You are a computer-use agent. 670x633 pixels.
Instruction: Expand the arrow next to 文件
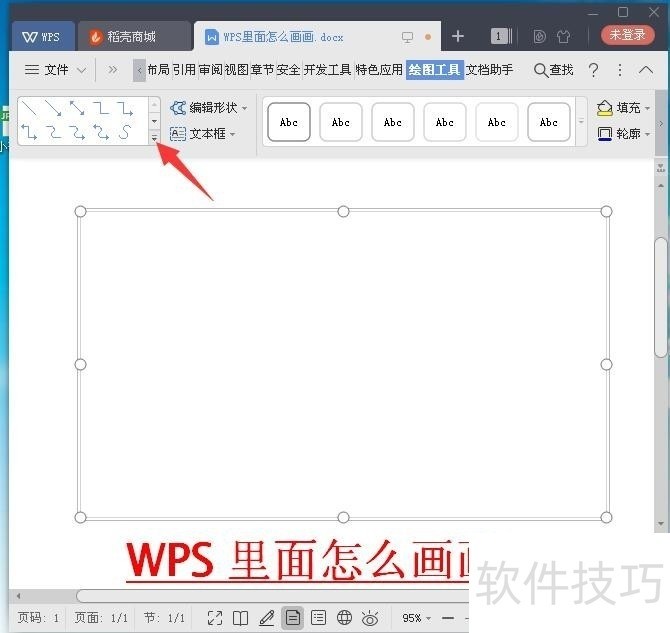point(82,70)
